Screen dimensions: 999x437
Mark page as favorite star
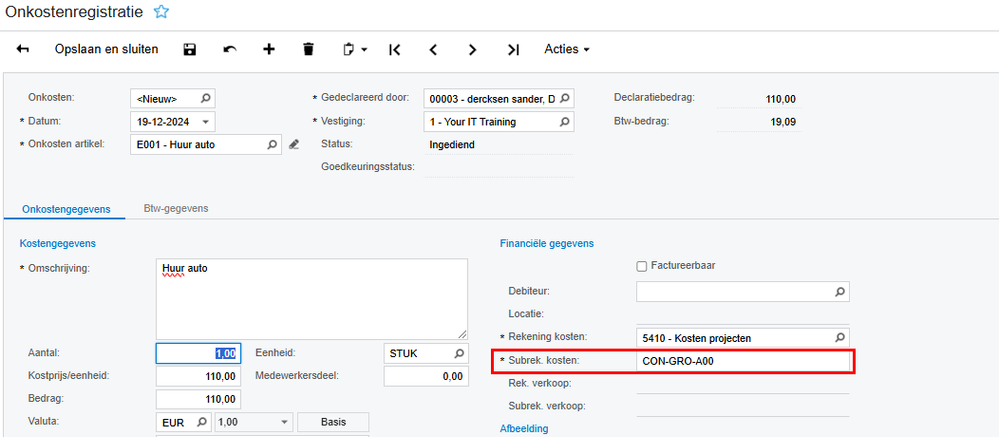(161, 12)
